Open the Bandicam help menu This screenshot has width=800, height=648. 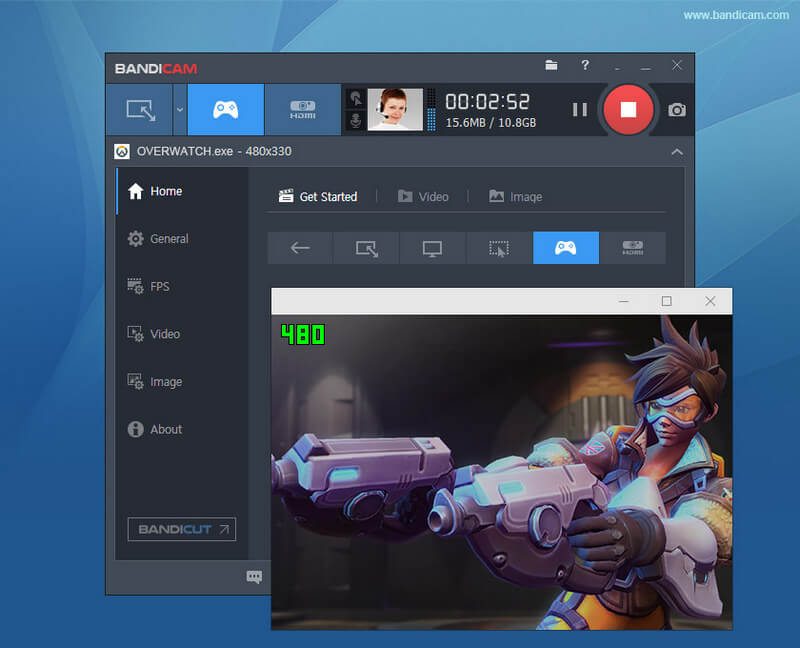pos(585,64)
